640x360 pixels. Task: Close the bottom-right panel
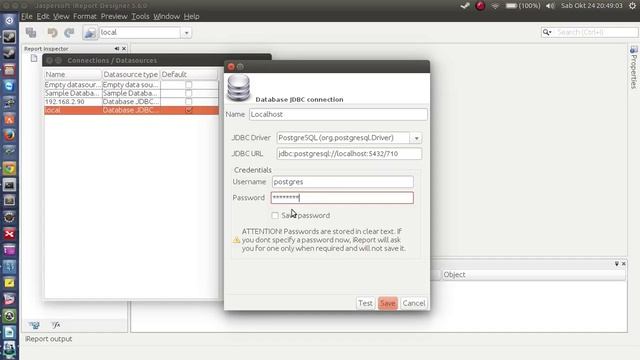624,264
